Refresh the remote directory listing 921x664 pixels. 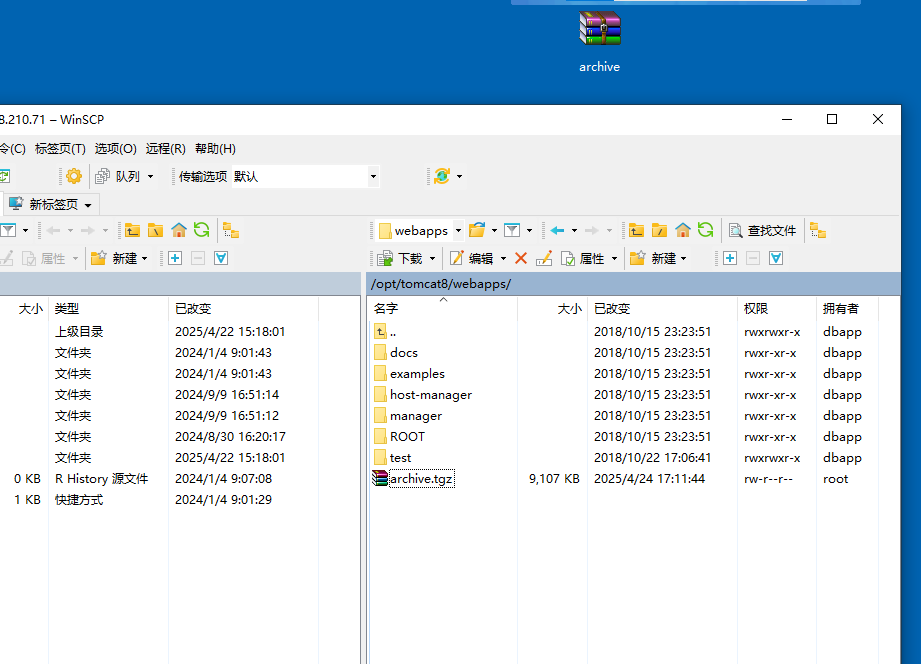point(707,230)
